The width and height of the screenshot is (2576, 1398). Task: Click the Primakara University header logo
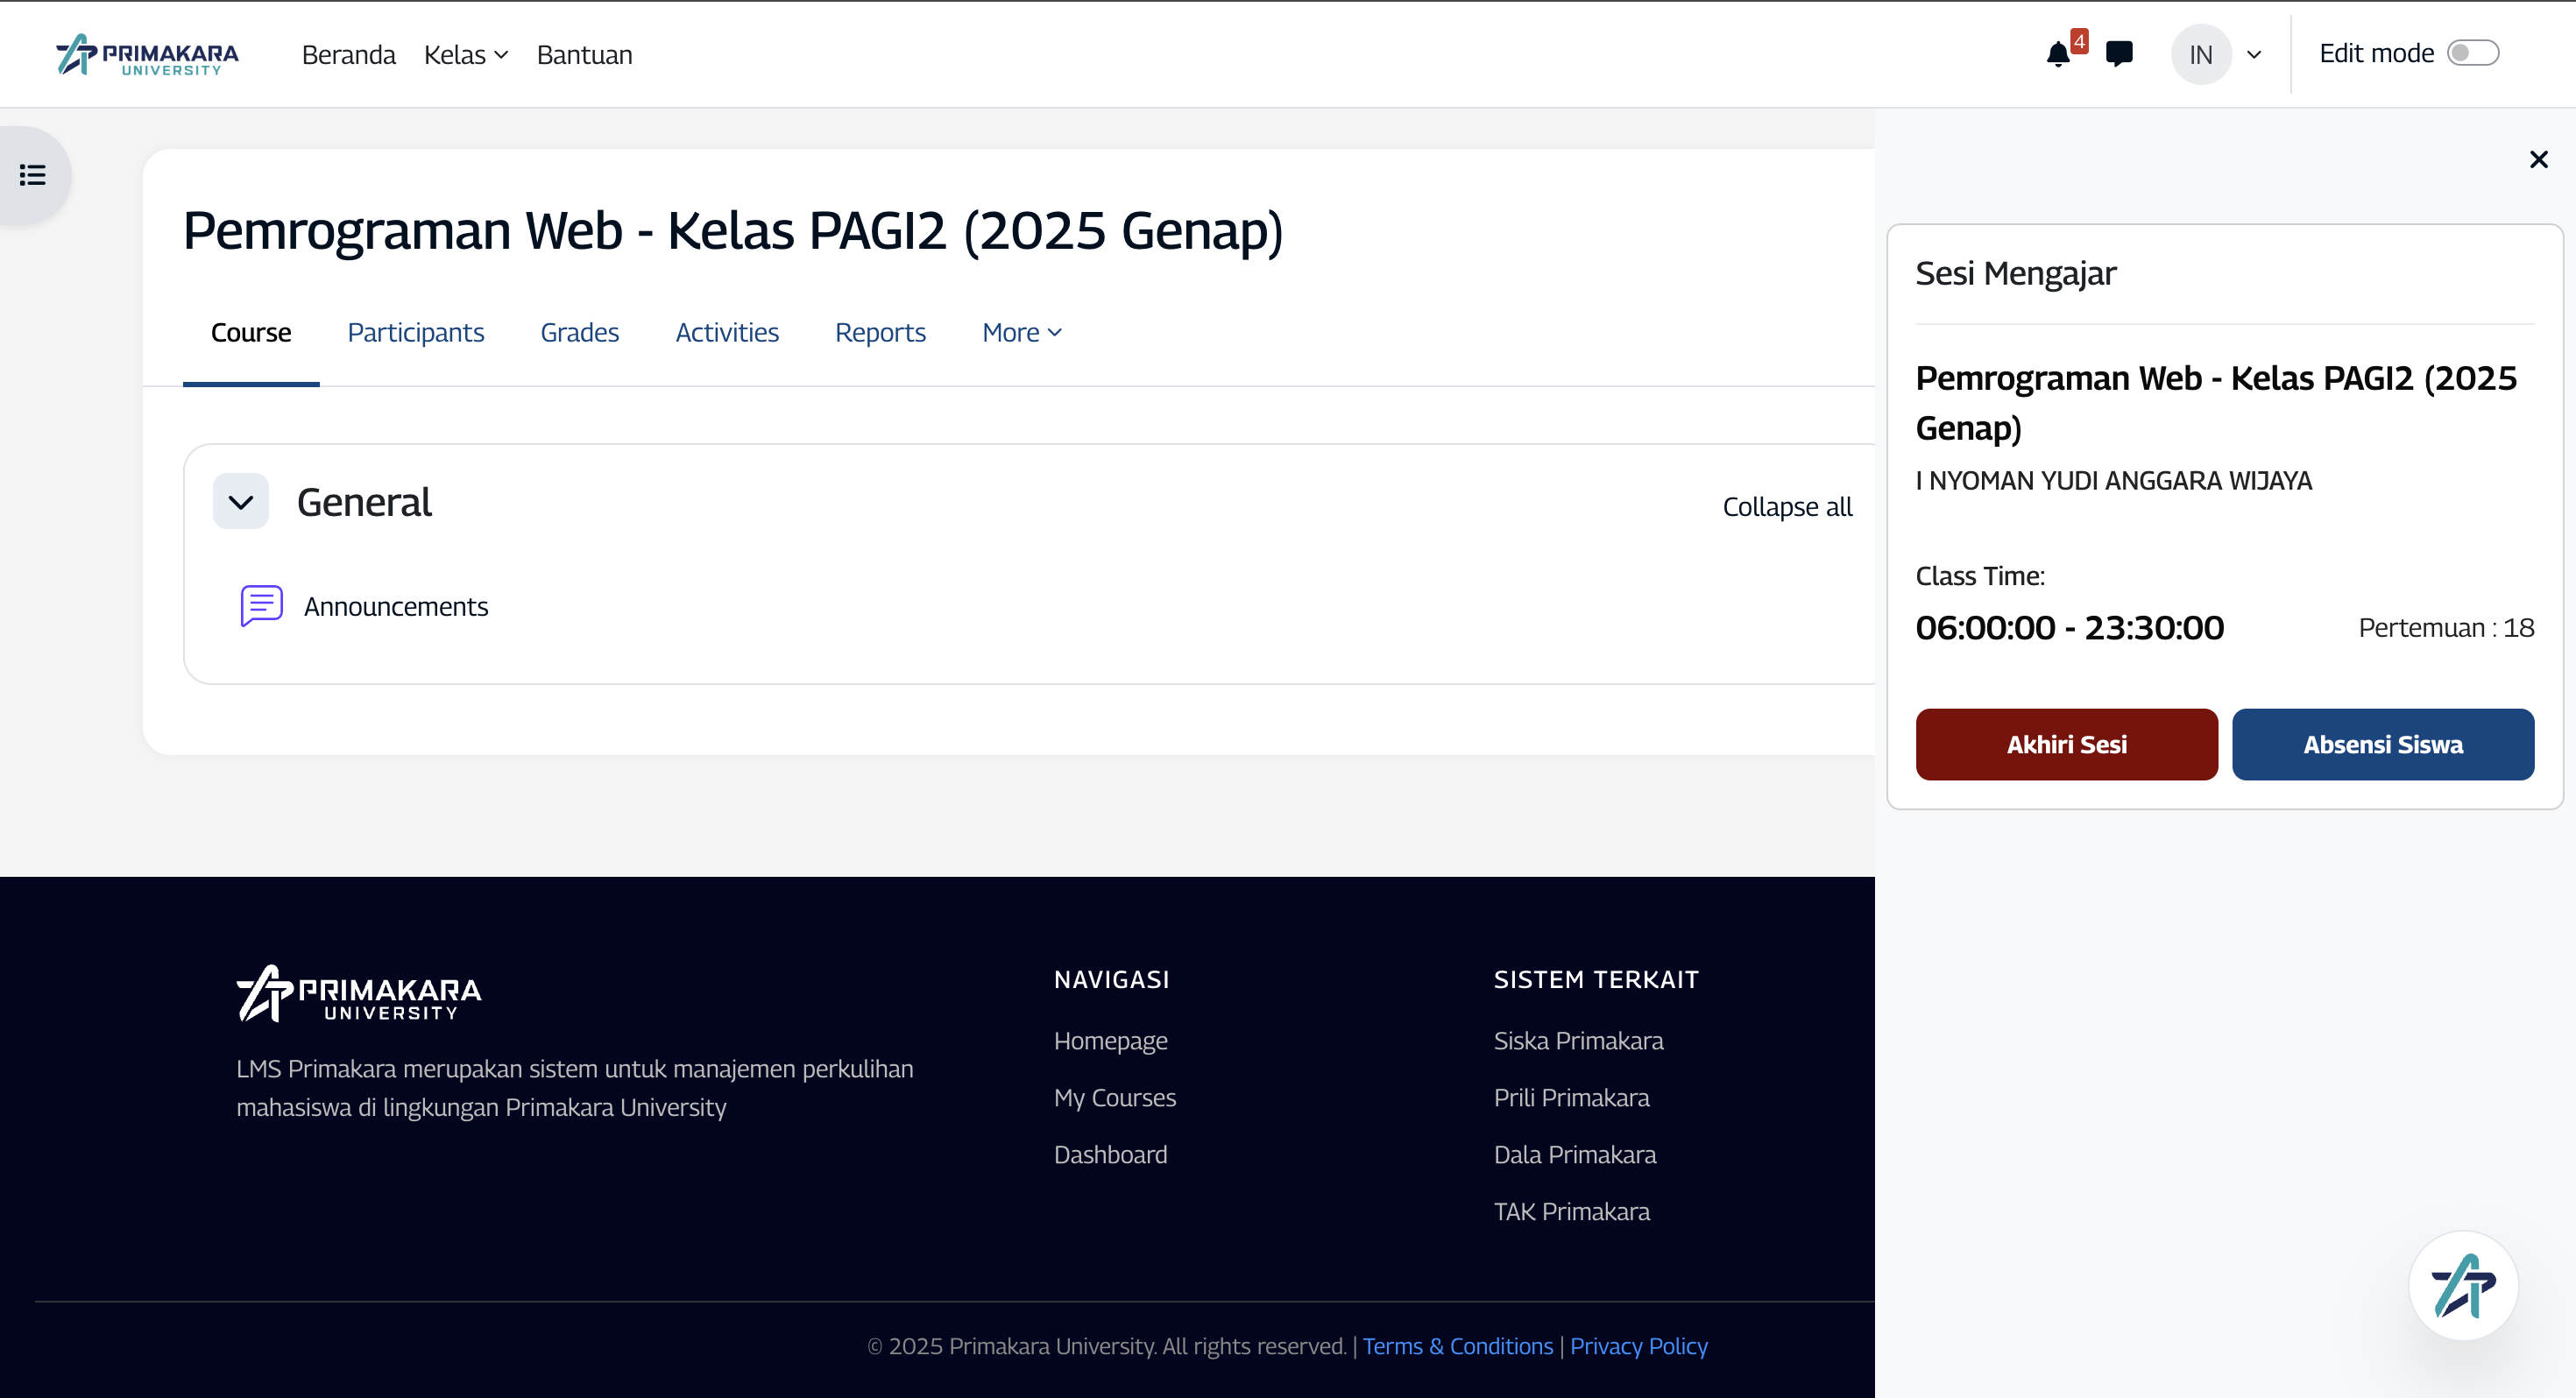click(x=148, y=55)
